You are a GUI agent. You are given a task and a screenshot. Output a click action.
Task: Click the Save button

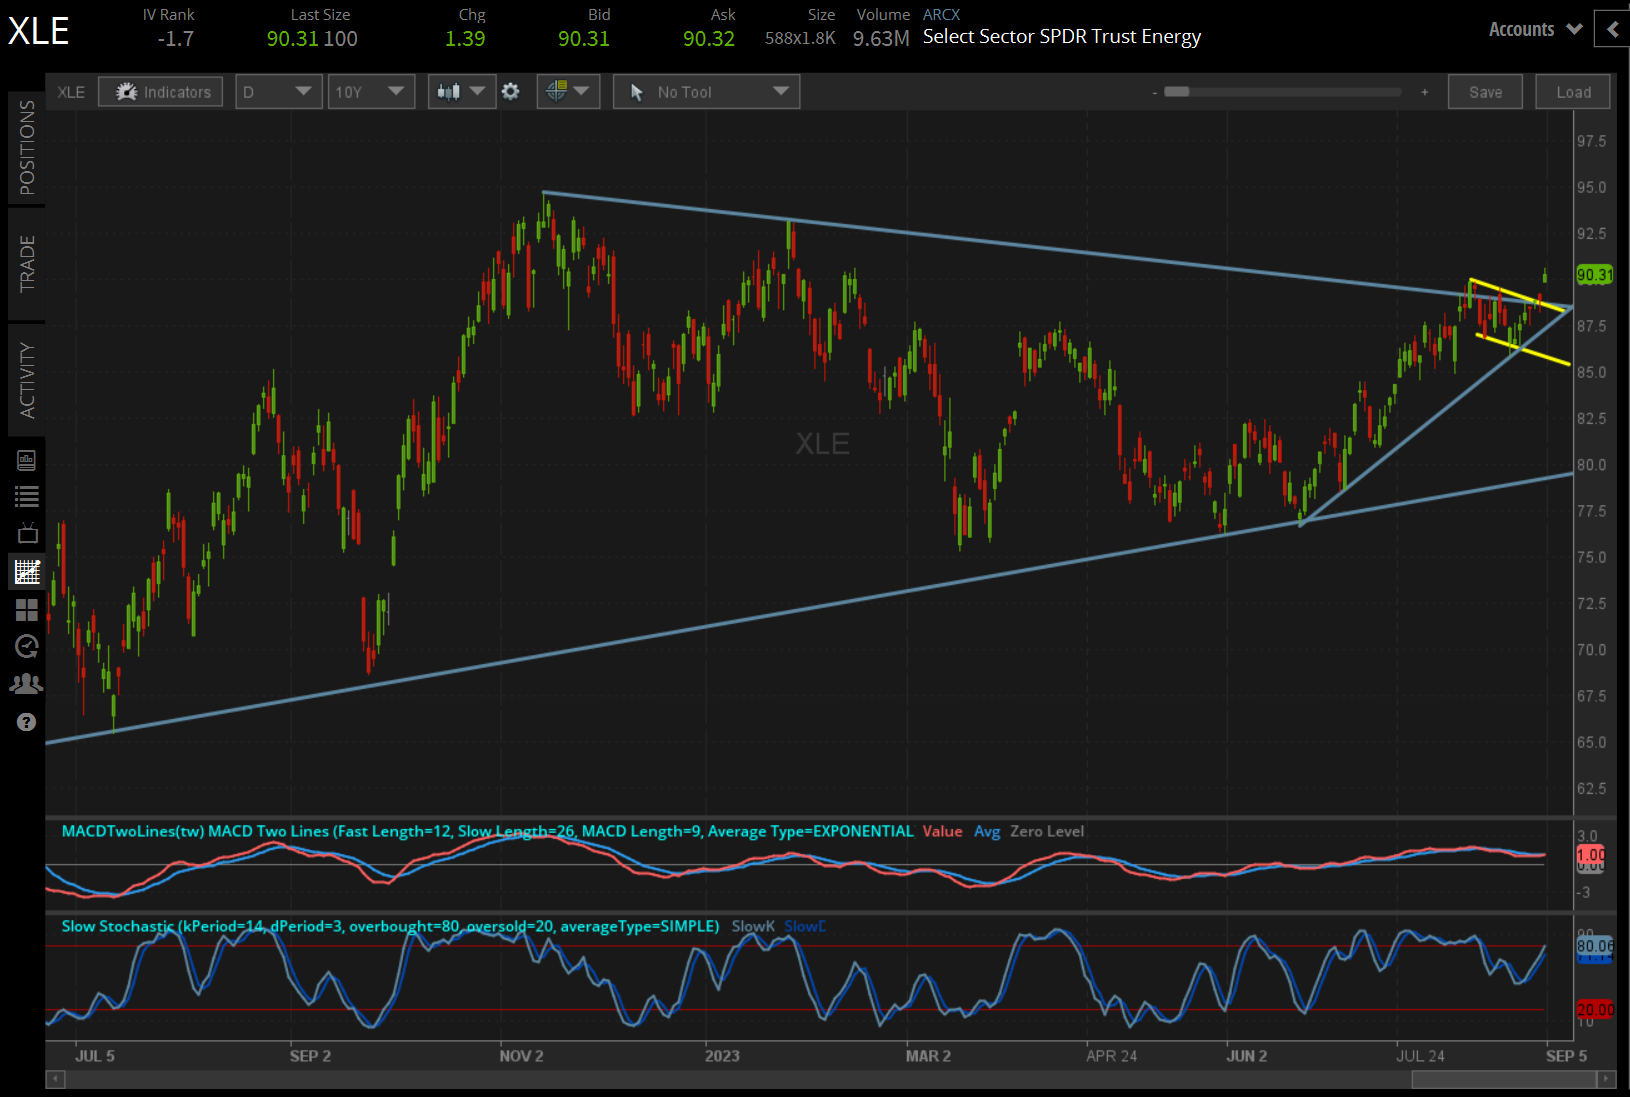tap(1485, 91)
